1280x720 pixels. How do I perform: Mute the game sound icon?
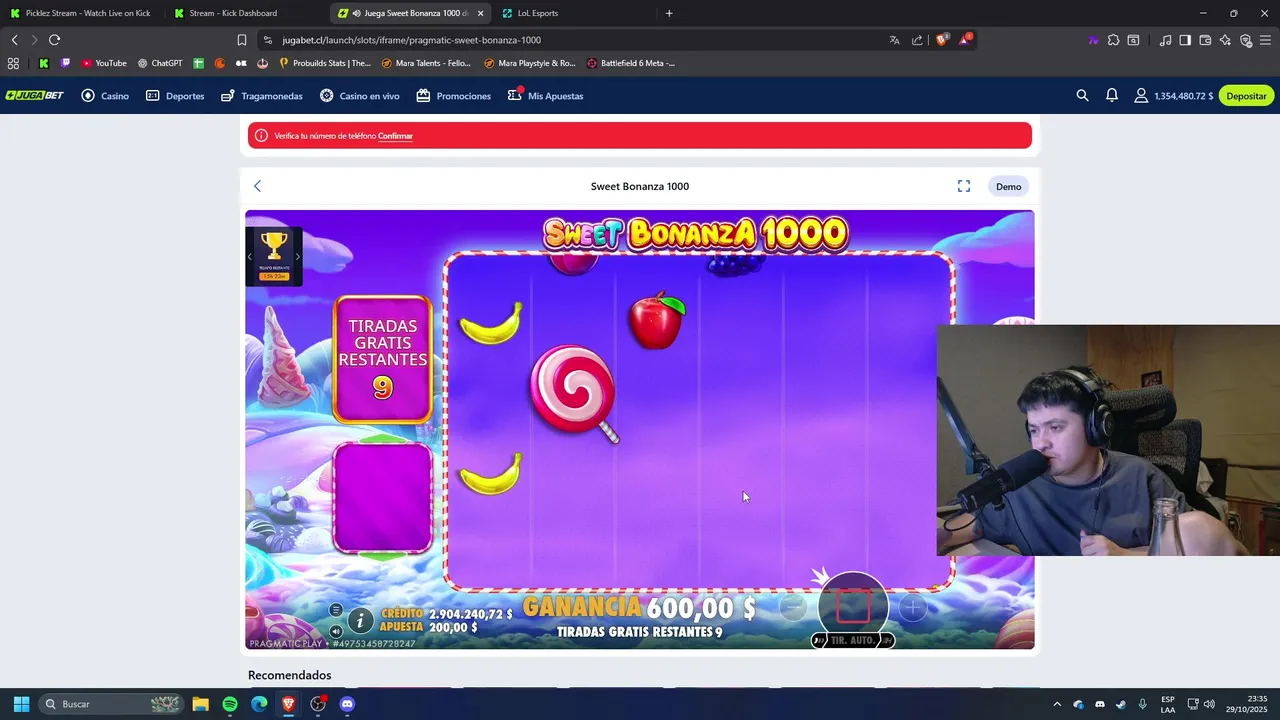pyautogui.click(x=336, y=631)
